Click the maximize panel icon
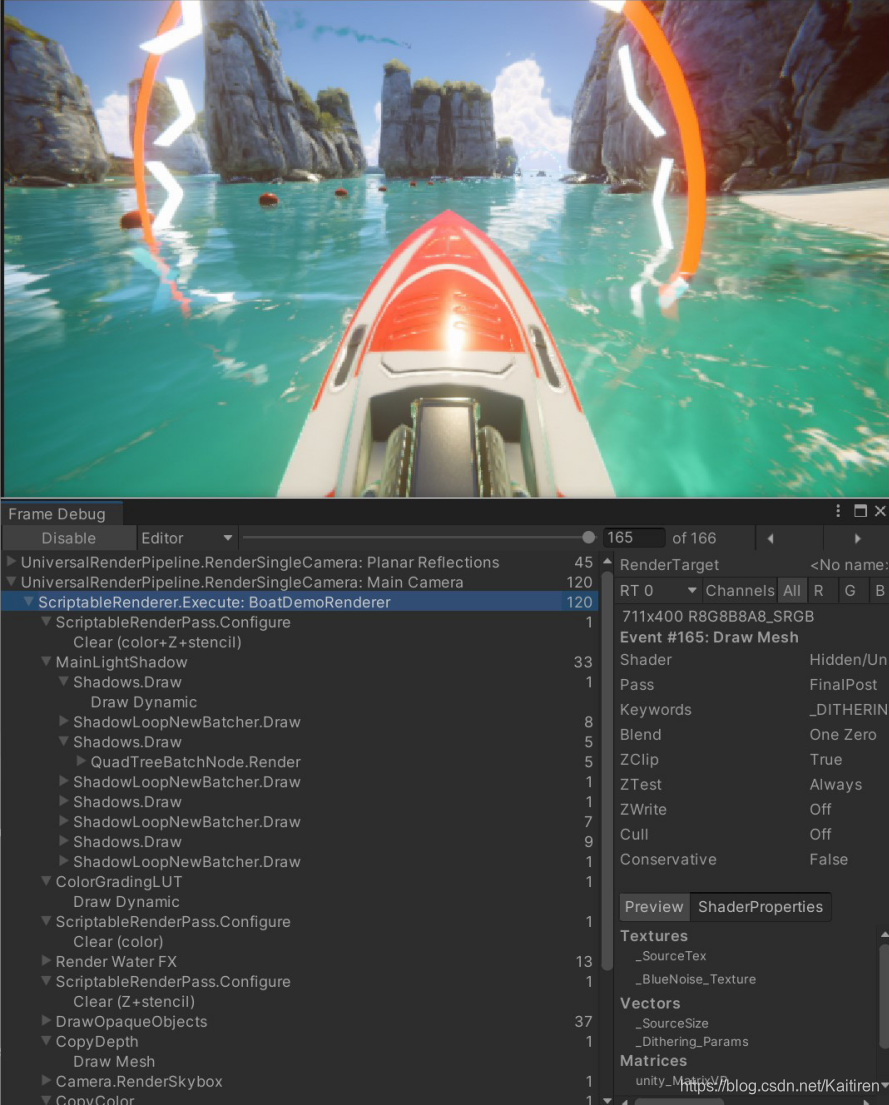Viewport: 889px width, 1105px height. (x=860, y=511)
